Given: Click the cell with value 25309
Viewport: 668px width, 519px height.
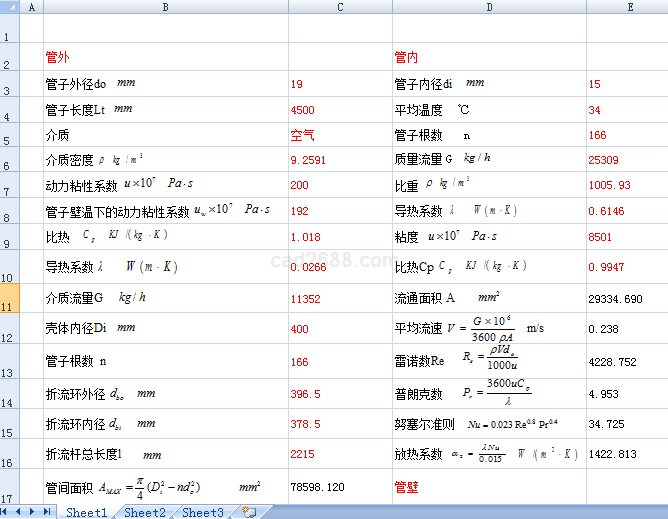Looking at the screenshot, I should tap(627, 159).
